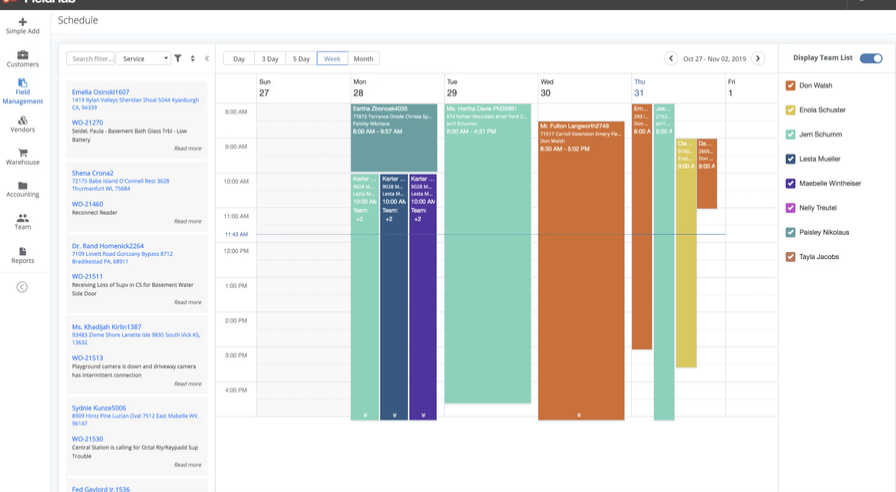Open the Accounting folder icon
This screenshot has width=896, height=492.
(x=22, y=185)
